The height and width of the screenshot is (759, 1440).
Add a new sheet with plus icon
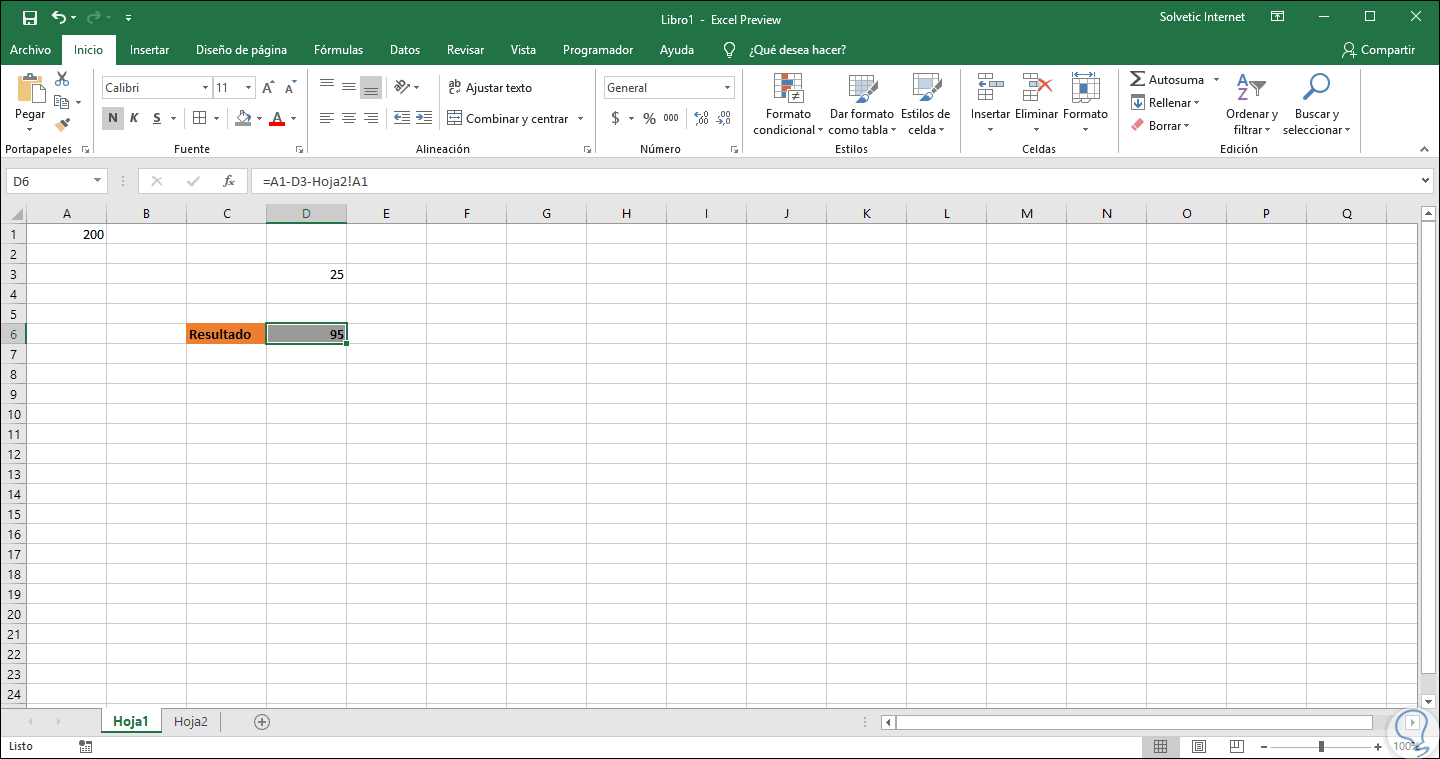[x=262, y=721]
